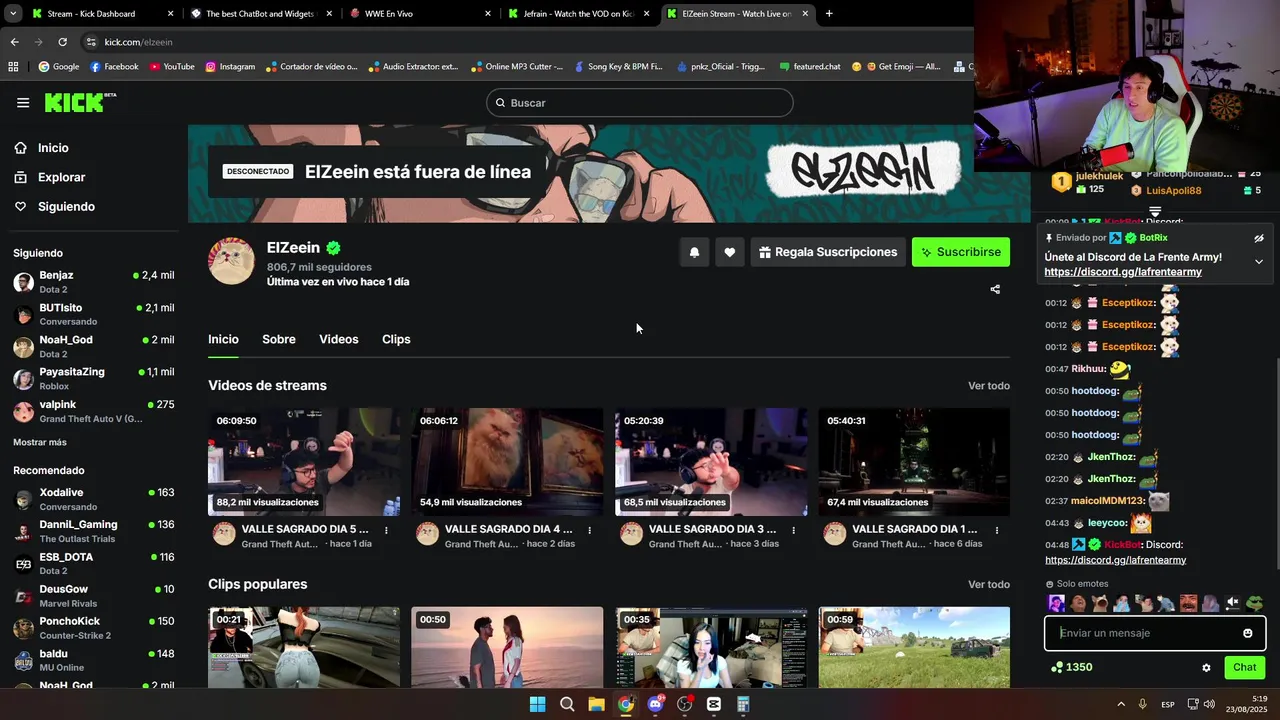This screenshot has width=1280, height=720.
Task: Reload the page with refresh icon
Action: (x=62, y=42)
